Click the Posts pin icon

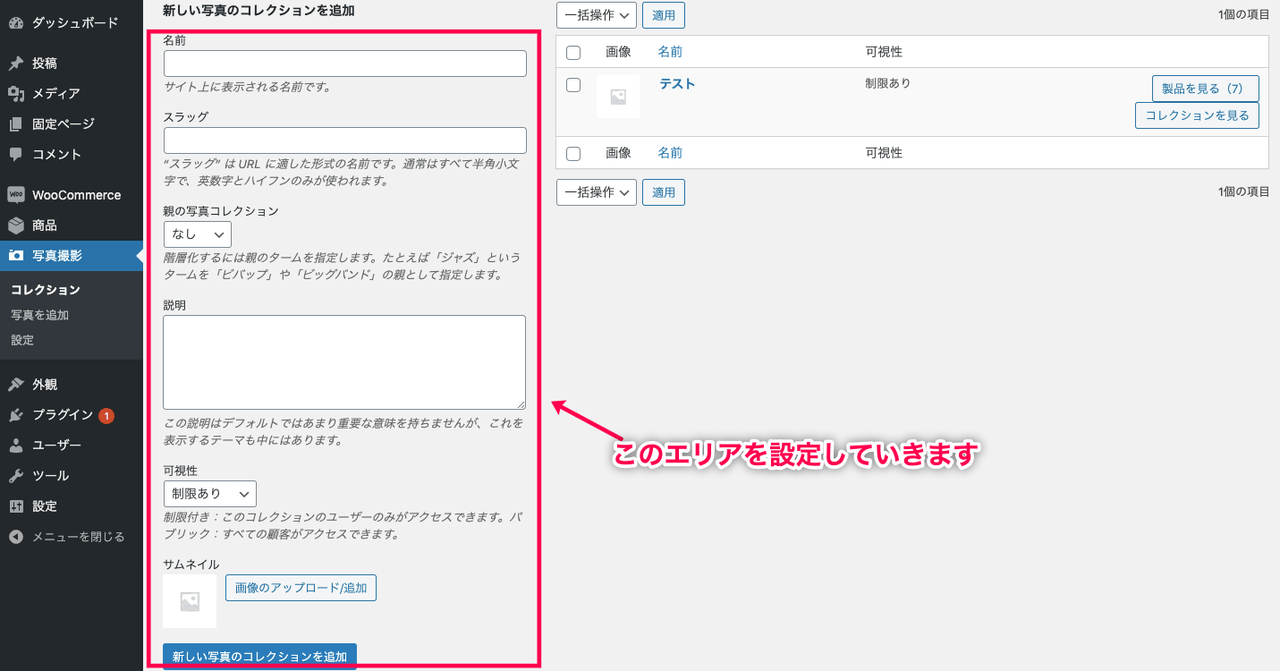16,63
